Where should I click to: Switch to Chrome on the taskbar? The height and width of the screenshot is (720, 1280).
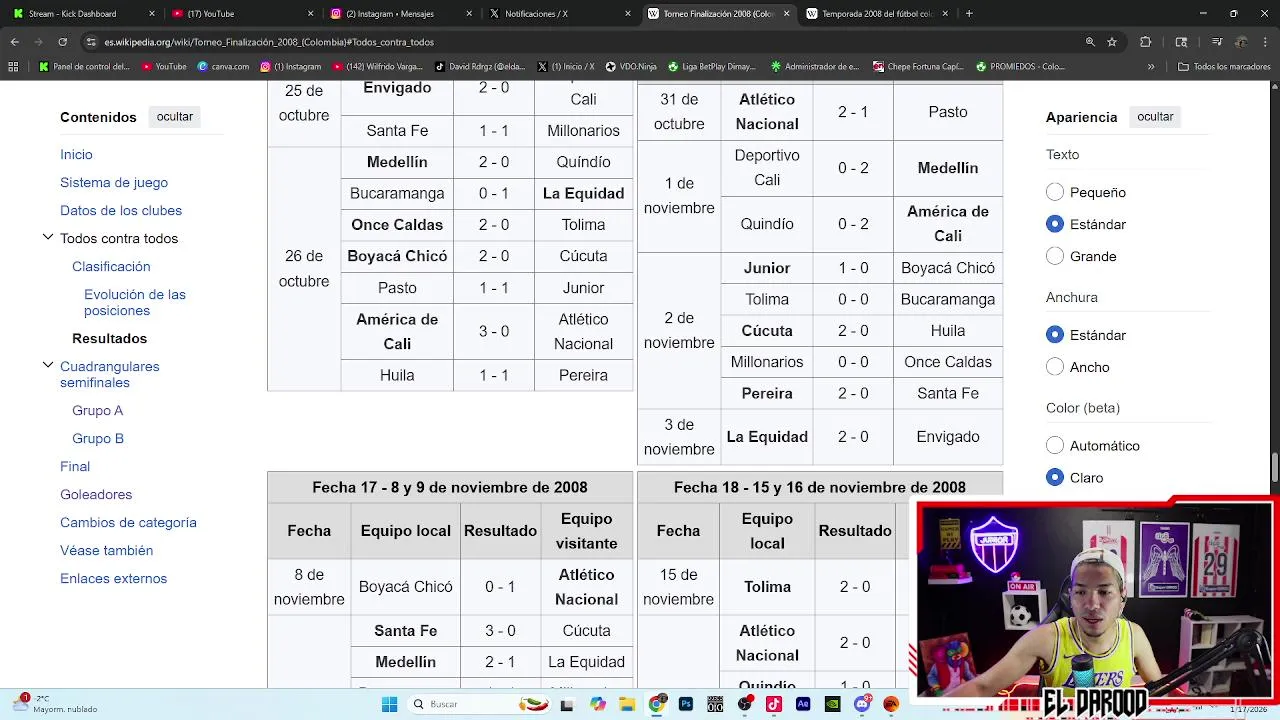pos(656,704)
